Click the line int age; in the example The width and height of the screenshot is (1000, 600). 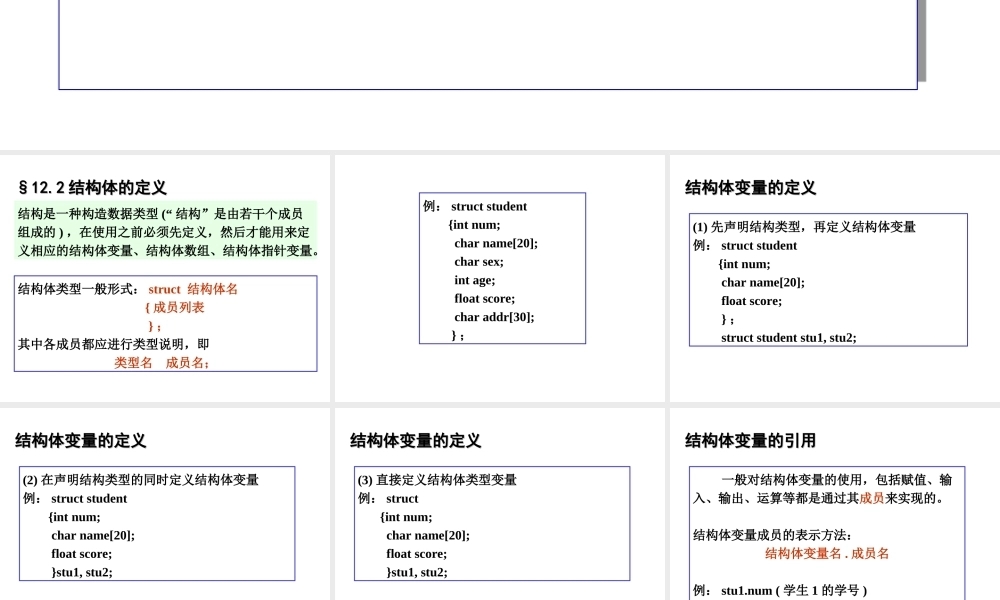pyautogui.click(x=474, y=280)
